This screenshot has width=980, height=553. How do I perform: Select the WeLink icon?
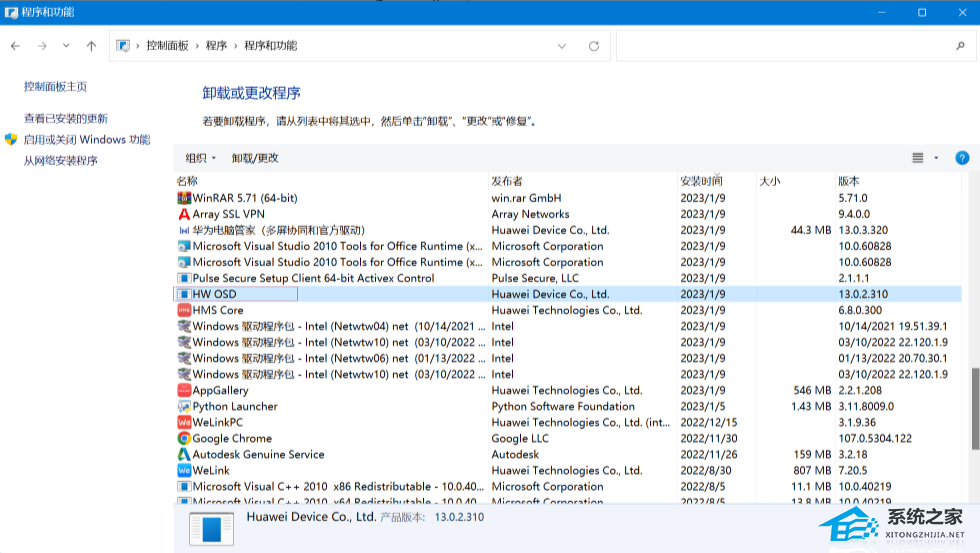coord(184,471)
